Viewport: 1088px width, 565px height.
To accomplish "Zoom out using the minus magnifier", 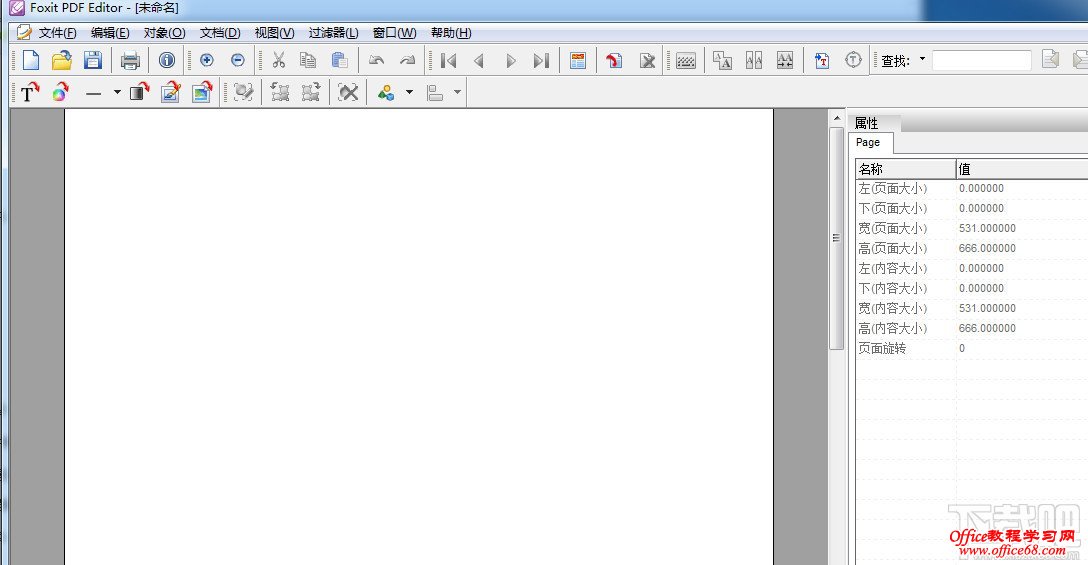I will (x=237, y=61).
